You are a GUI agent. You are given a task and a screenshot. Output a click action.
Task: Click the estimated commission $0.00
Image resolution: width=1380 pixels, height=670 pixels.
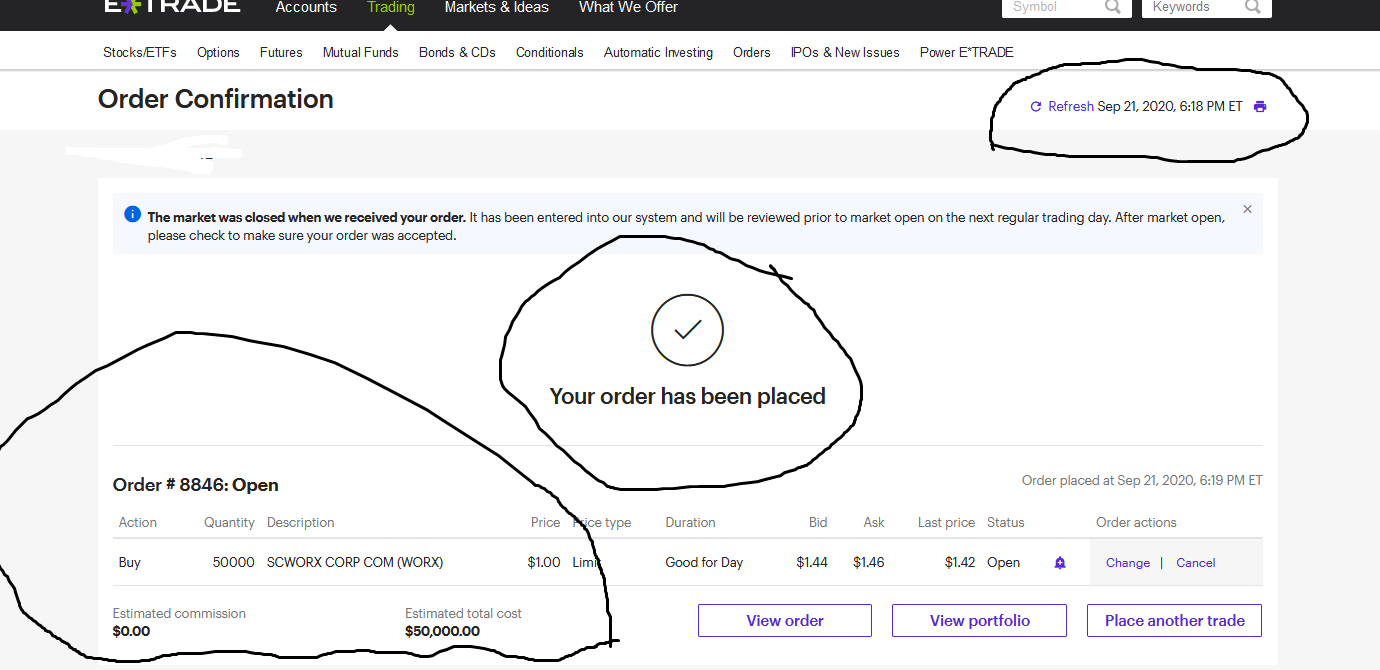coord(132,631)
